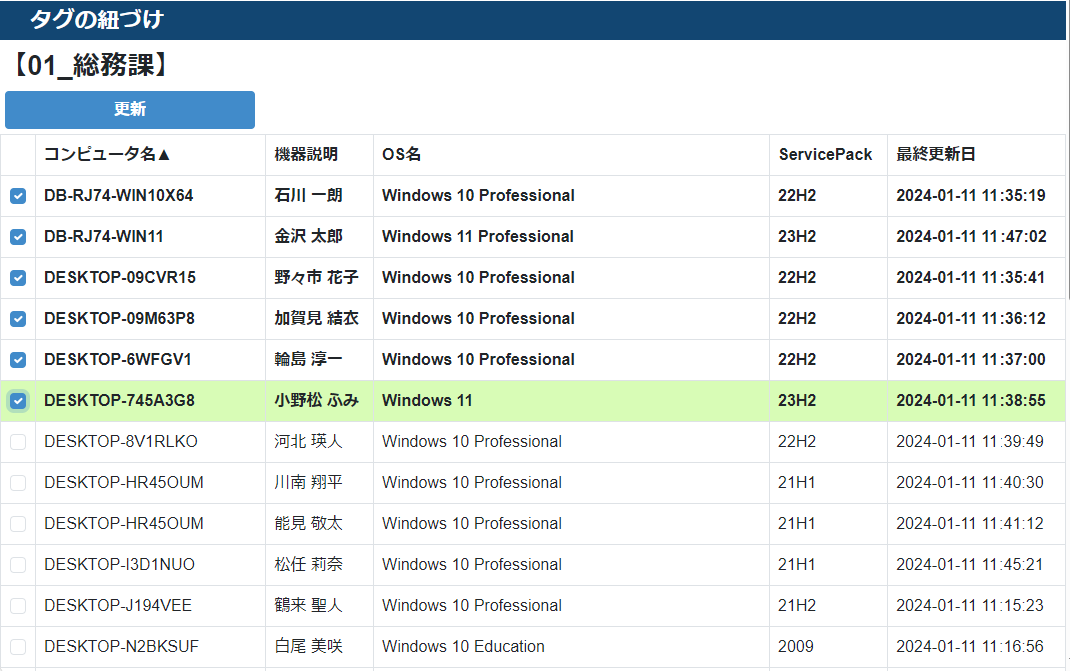1070x671 pixels.
Task: Check the DESKTOP-I3D1NUO checkbox
Action: [18, 565]
